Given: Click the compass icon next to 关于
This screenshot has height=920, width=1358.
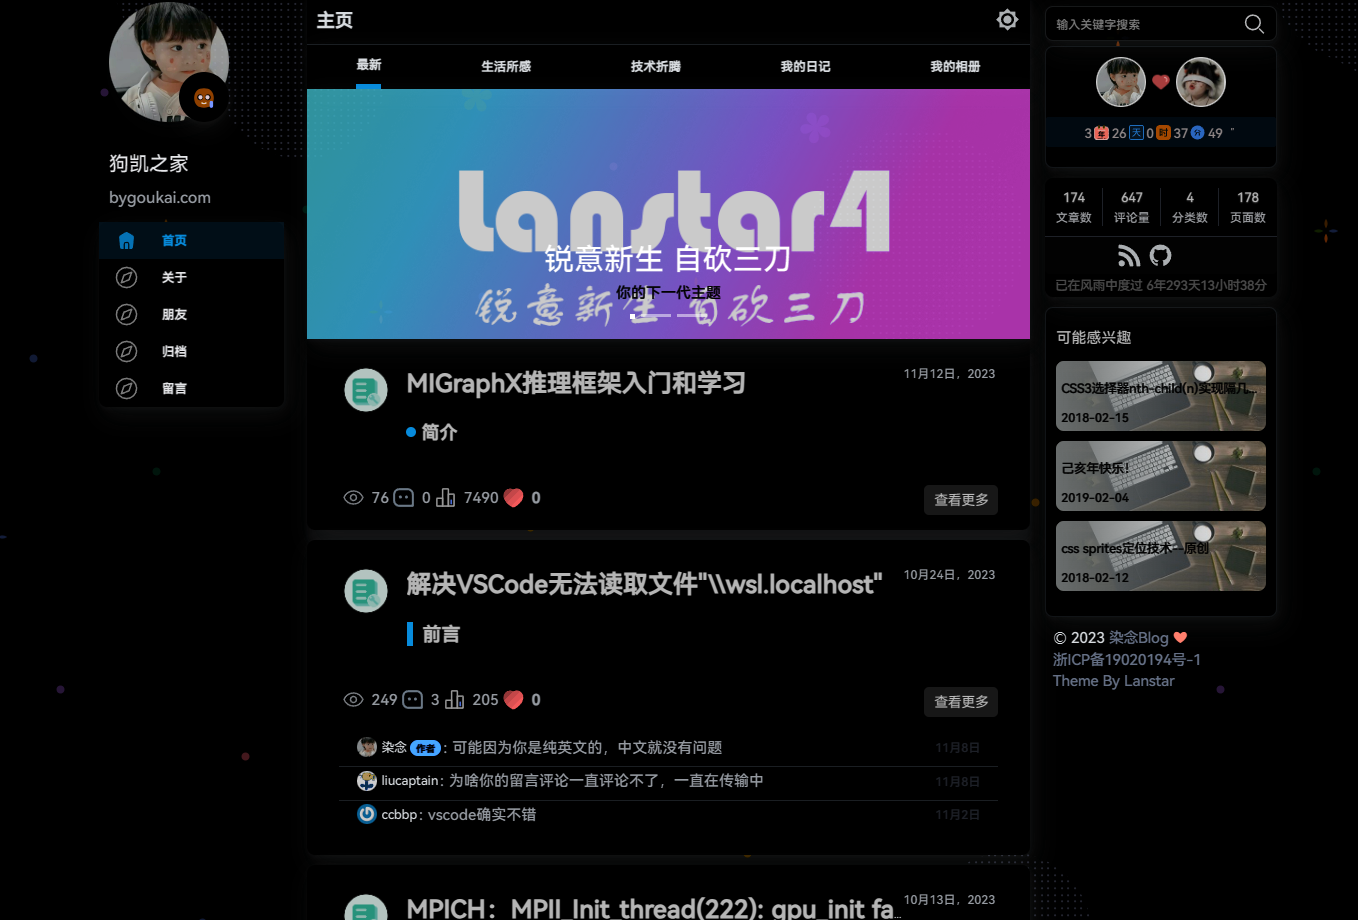Looking at the screenshot, I should click(126, 278).
